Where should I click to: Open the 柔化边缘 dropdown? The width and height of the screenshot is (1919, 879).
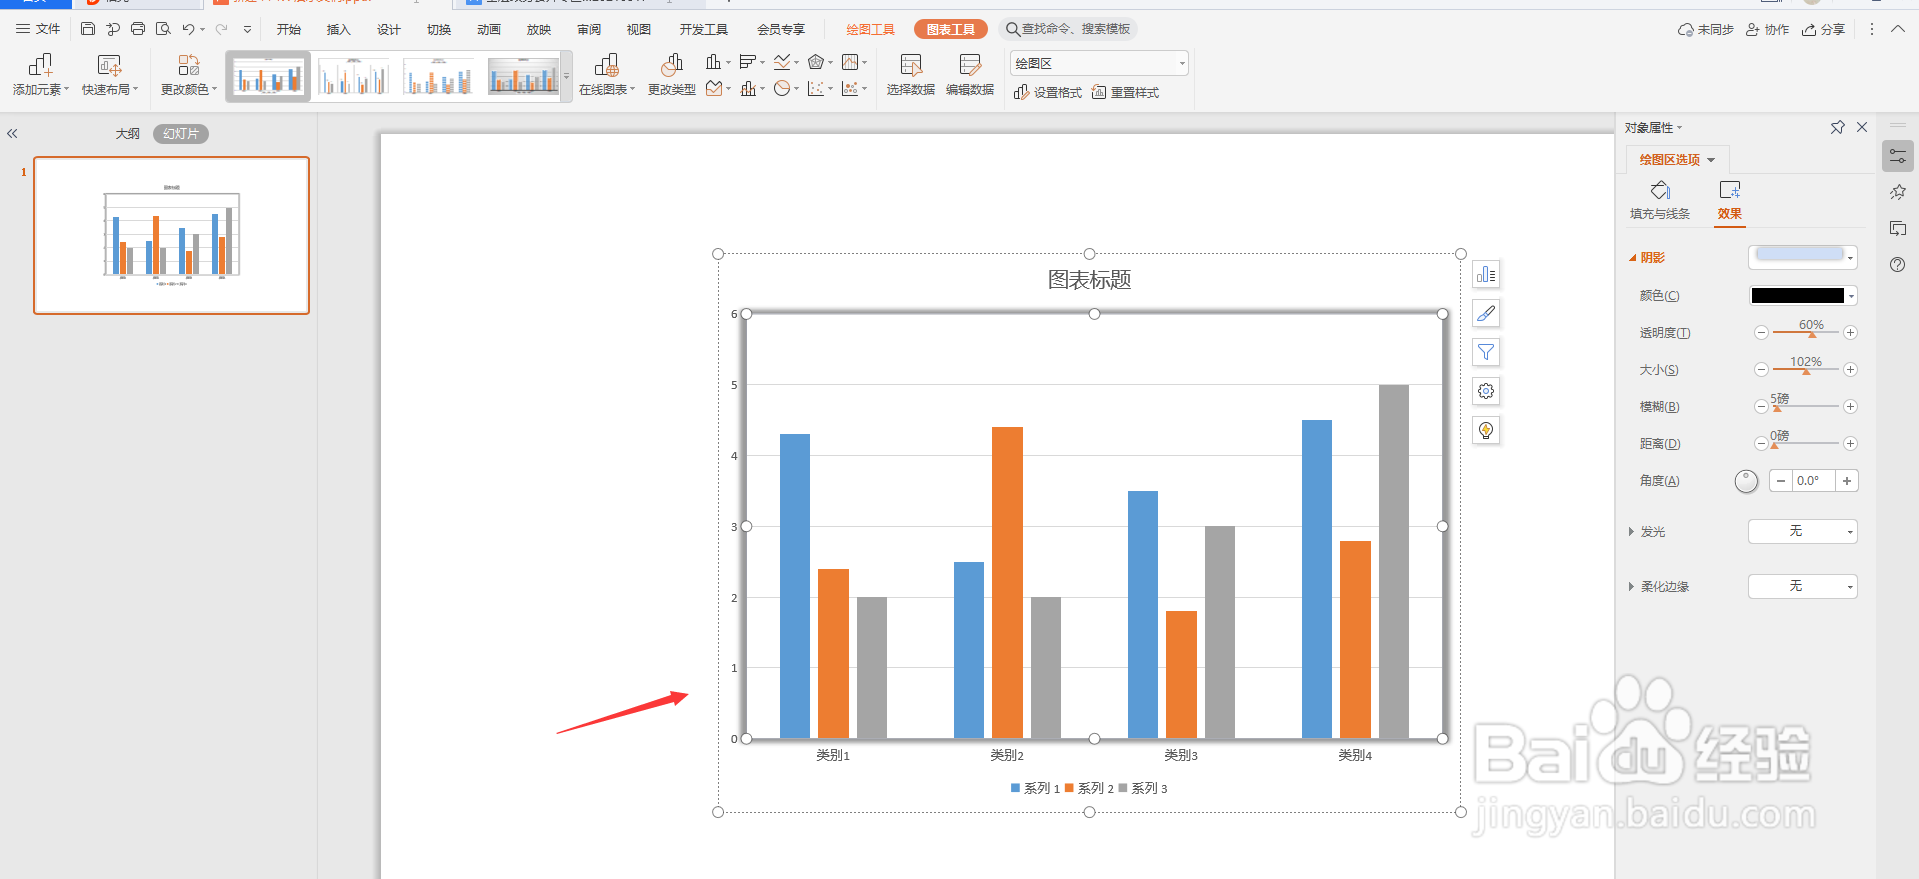1802,586
